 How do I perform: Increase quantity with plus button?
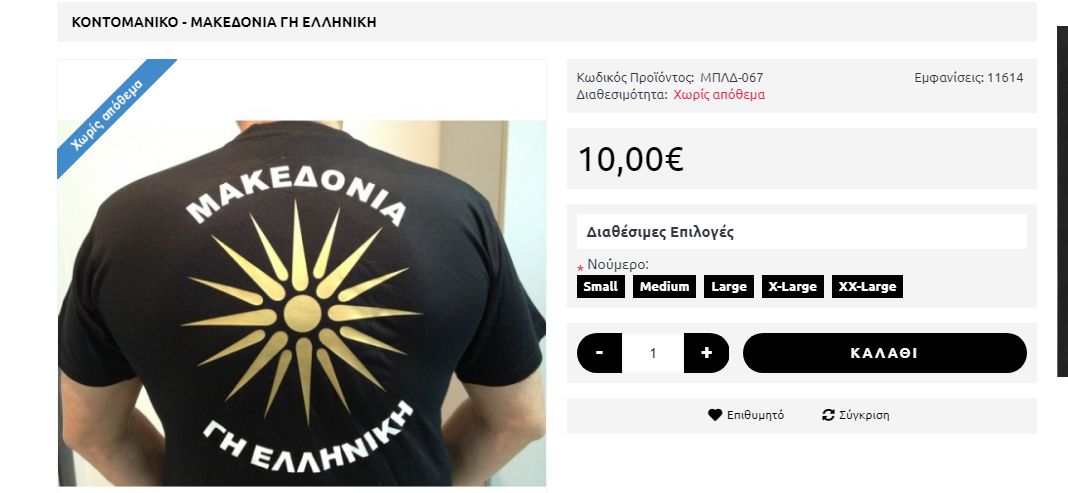click(x=706, y=353)
